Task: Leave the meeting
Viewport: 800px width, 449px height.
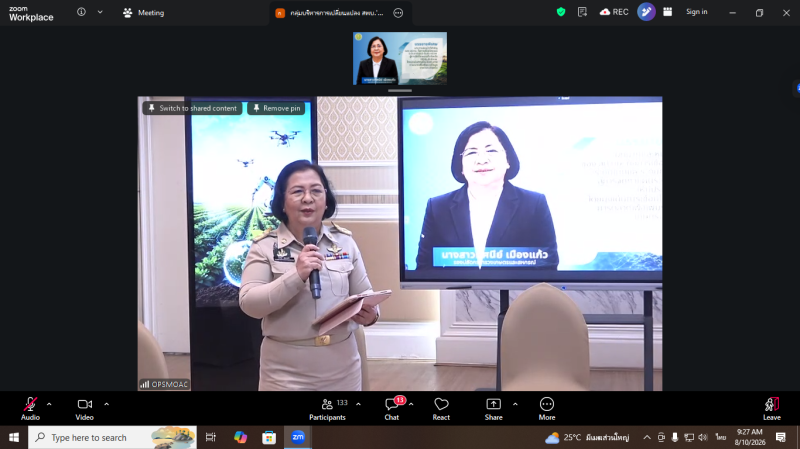Action: coord(772,409)
